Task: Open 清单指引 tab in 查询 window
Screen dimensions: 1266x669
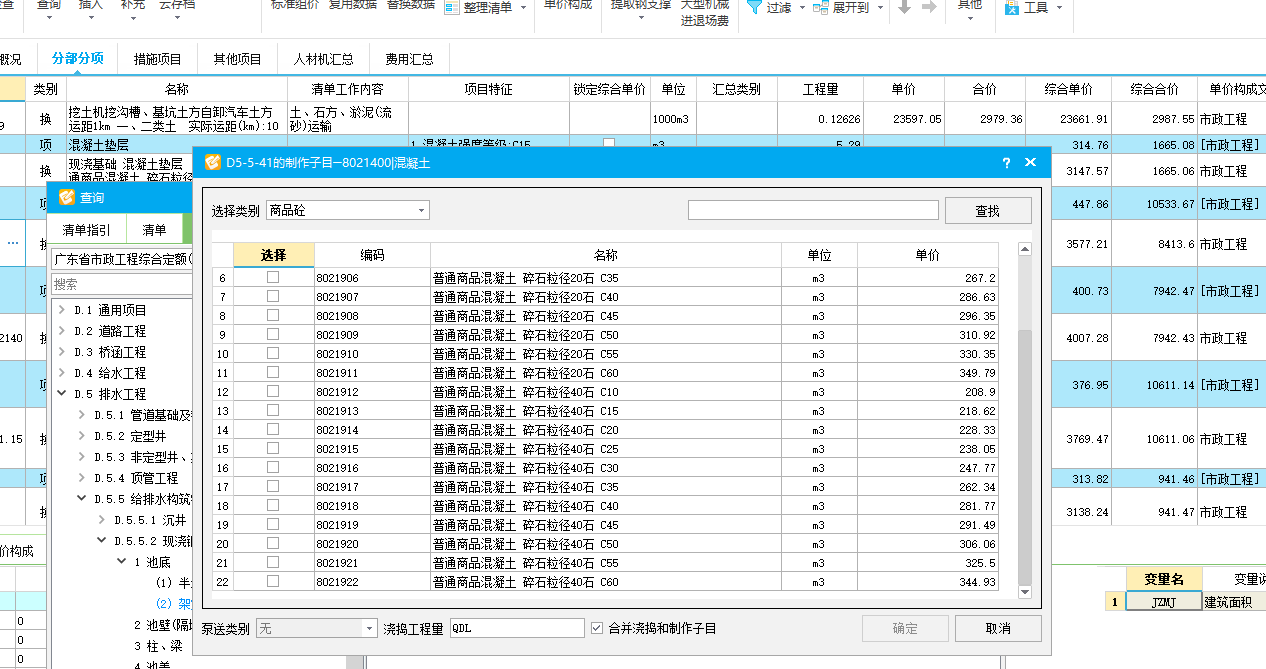Action: 87,230
